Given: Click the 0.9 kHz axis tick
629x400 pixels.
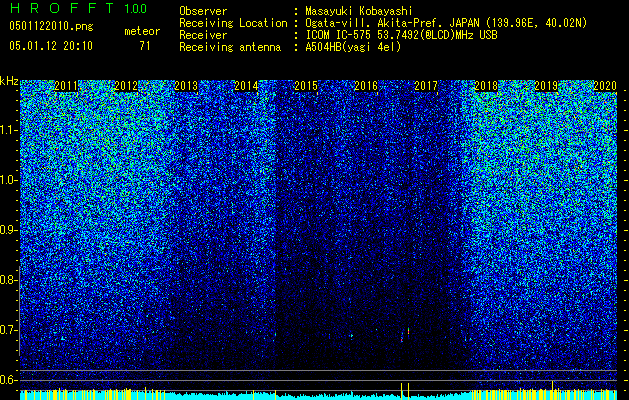Looking at the screenshot, I should [x=9, y=230].
